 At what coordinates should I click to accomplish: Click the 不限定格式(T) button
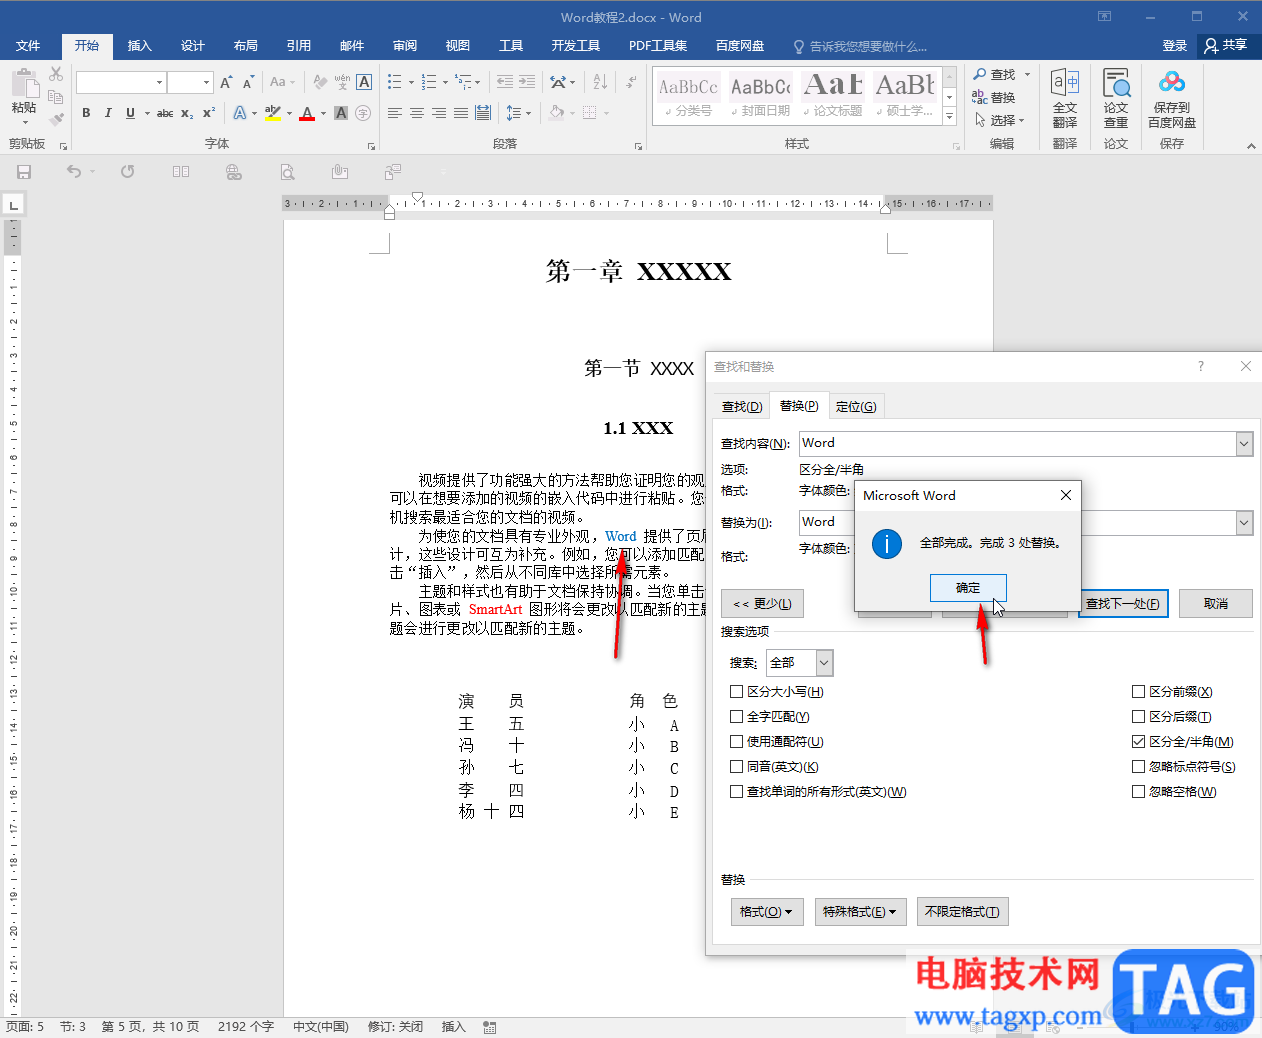click(962, 911)
